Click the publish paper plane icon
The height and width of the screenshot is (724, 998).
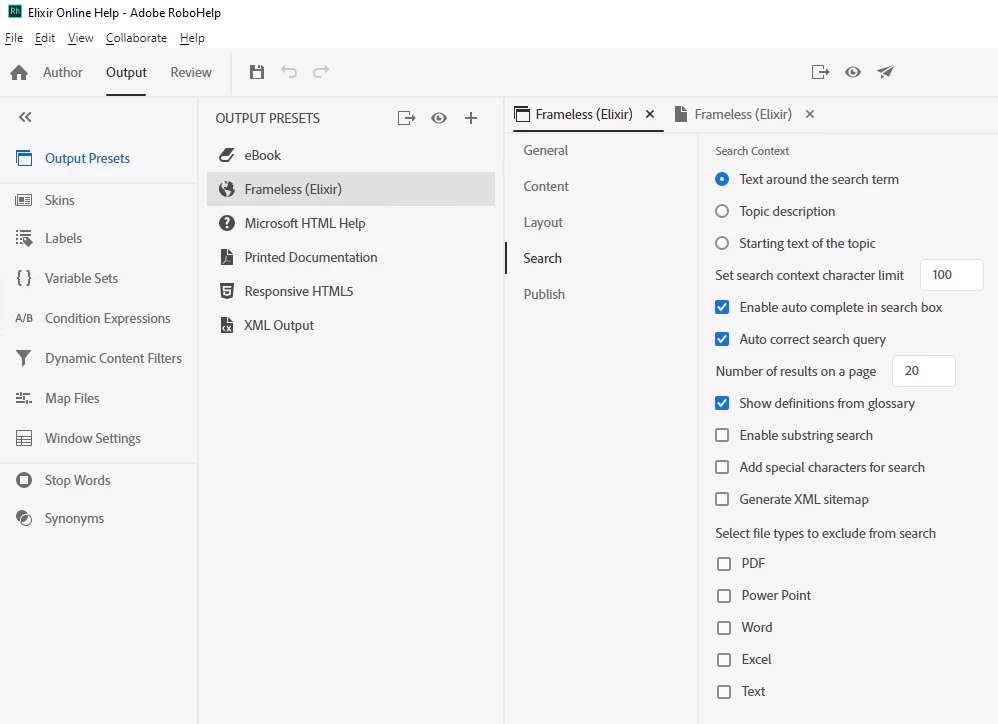click(885, 72)
